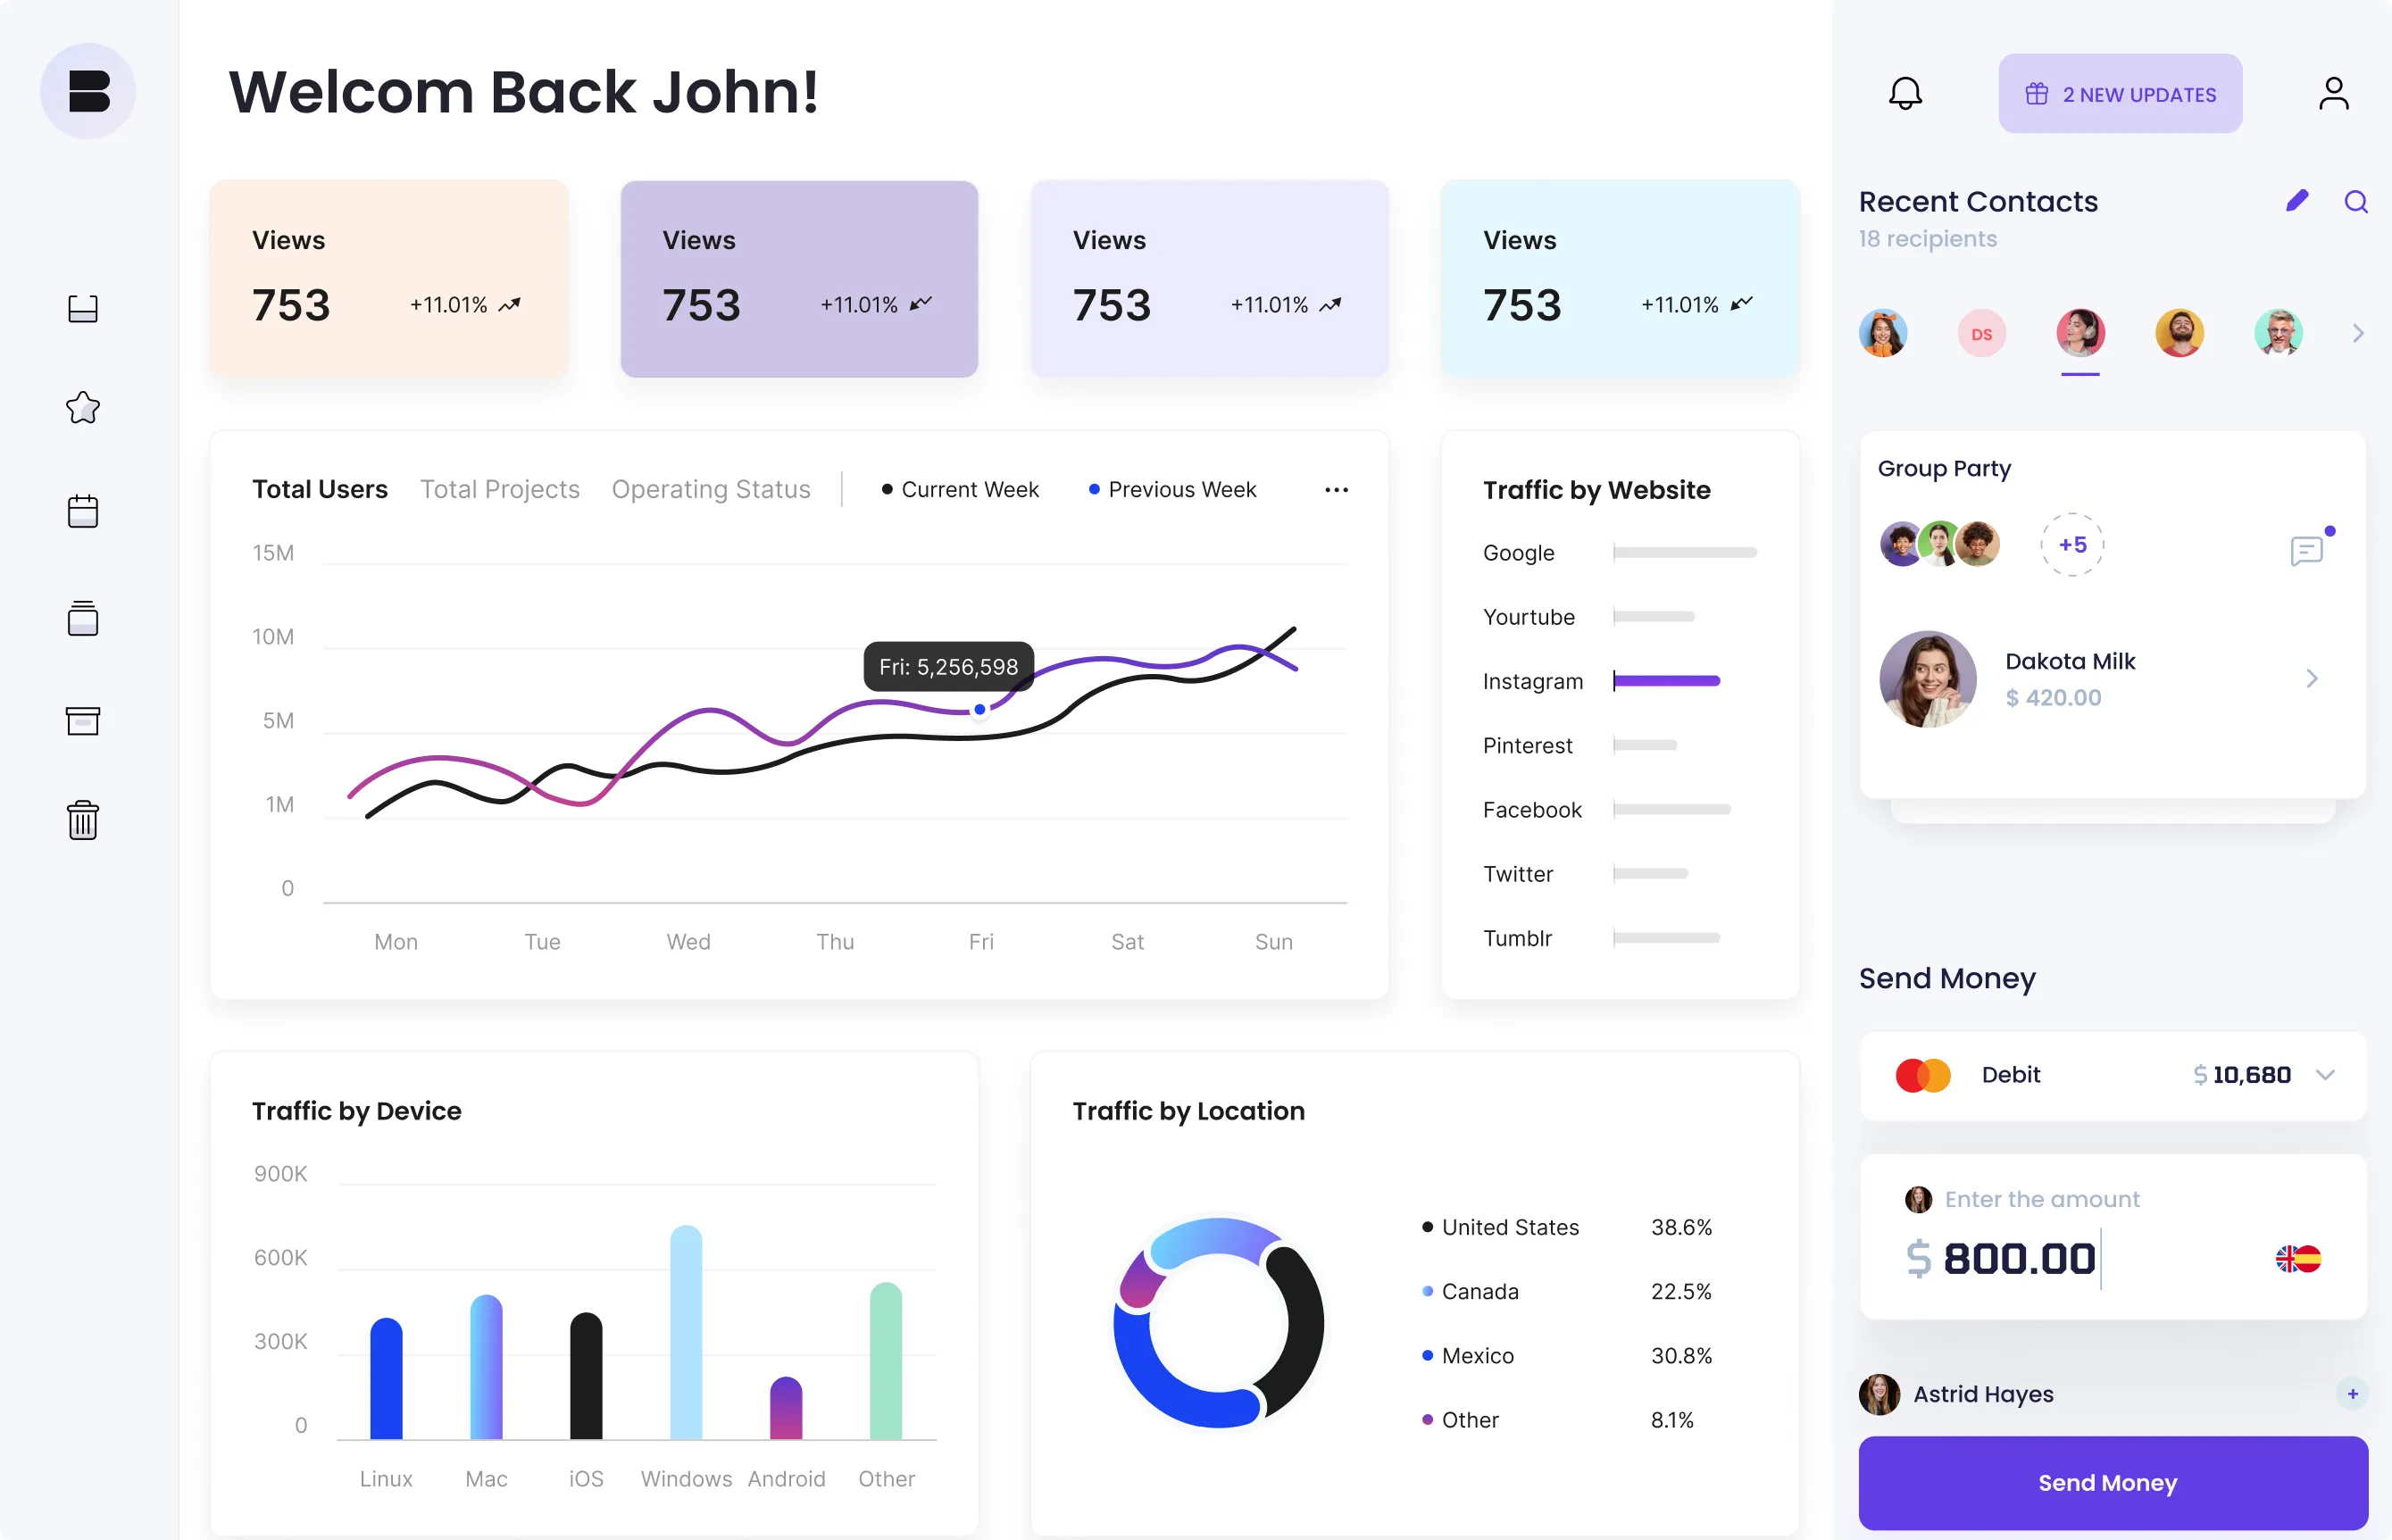Viewport: 2392px width, 1540px height.
Task: Click the pencil edit contacts icon
Action: (2297, 201)
